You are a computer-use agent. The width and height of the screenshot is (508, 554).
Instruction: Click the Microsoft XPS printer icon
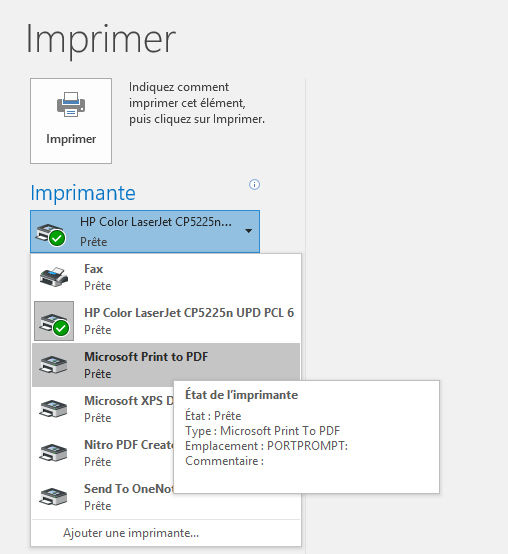53,409
